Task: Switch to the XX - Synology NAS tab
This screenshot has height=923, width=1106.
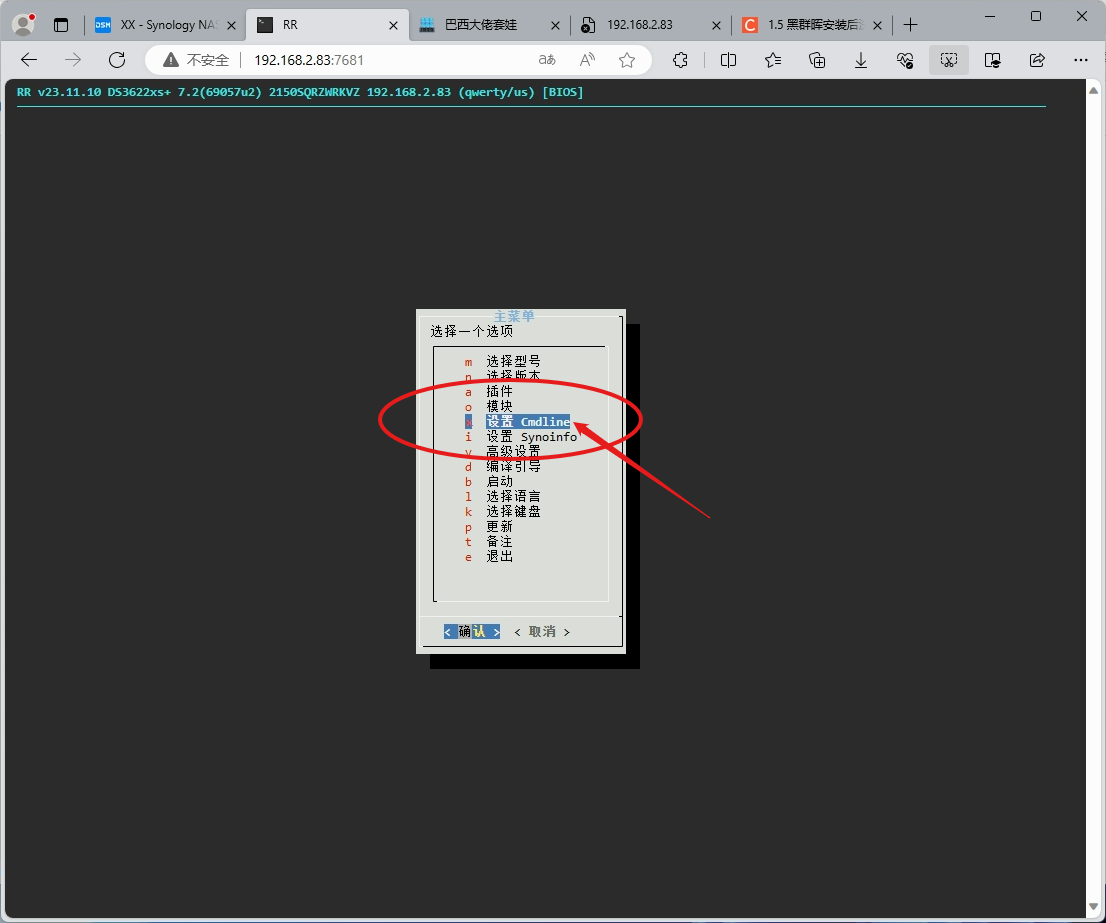Action: 166,24
